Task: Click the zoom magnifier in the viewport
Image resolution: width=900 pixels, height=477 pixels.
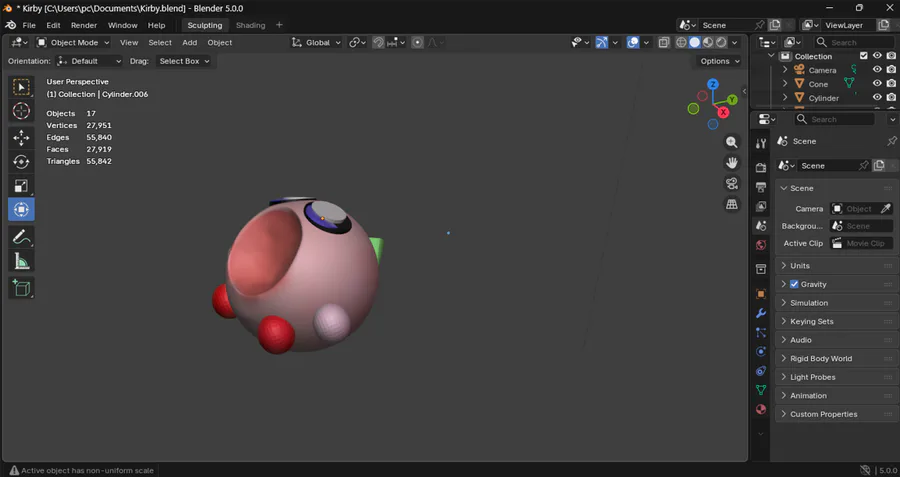Action: 732,143
